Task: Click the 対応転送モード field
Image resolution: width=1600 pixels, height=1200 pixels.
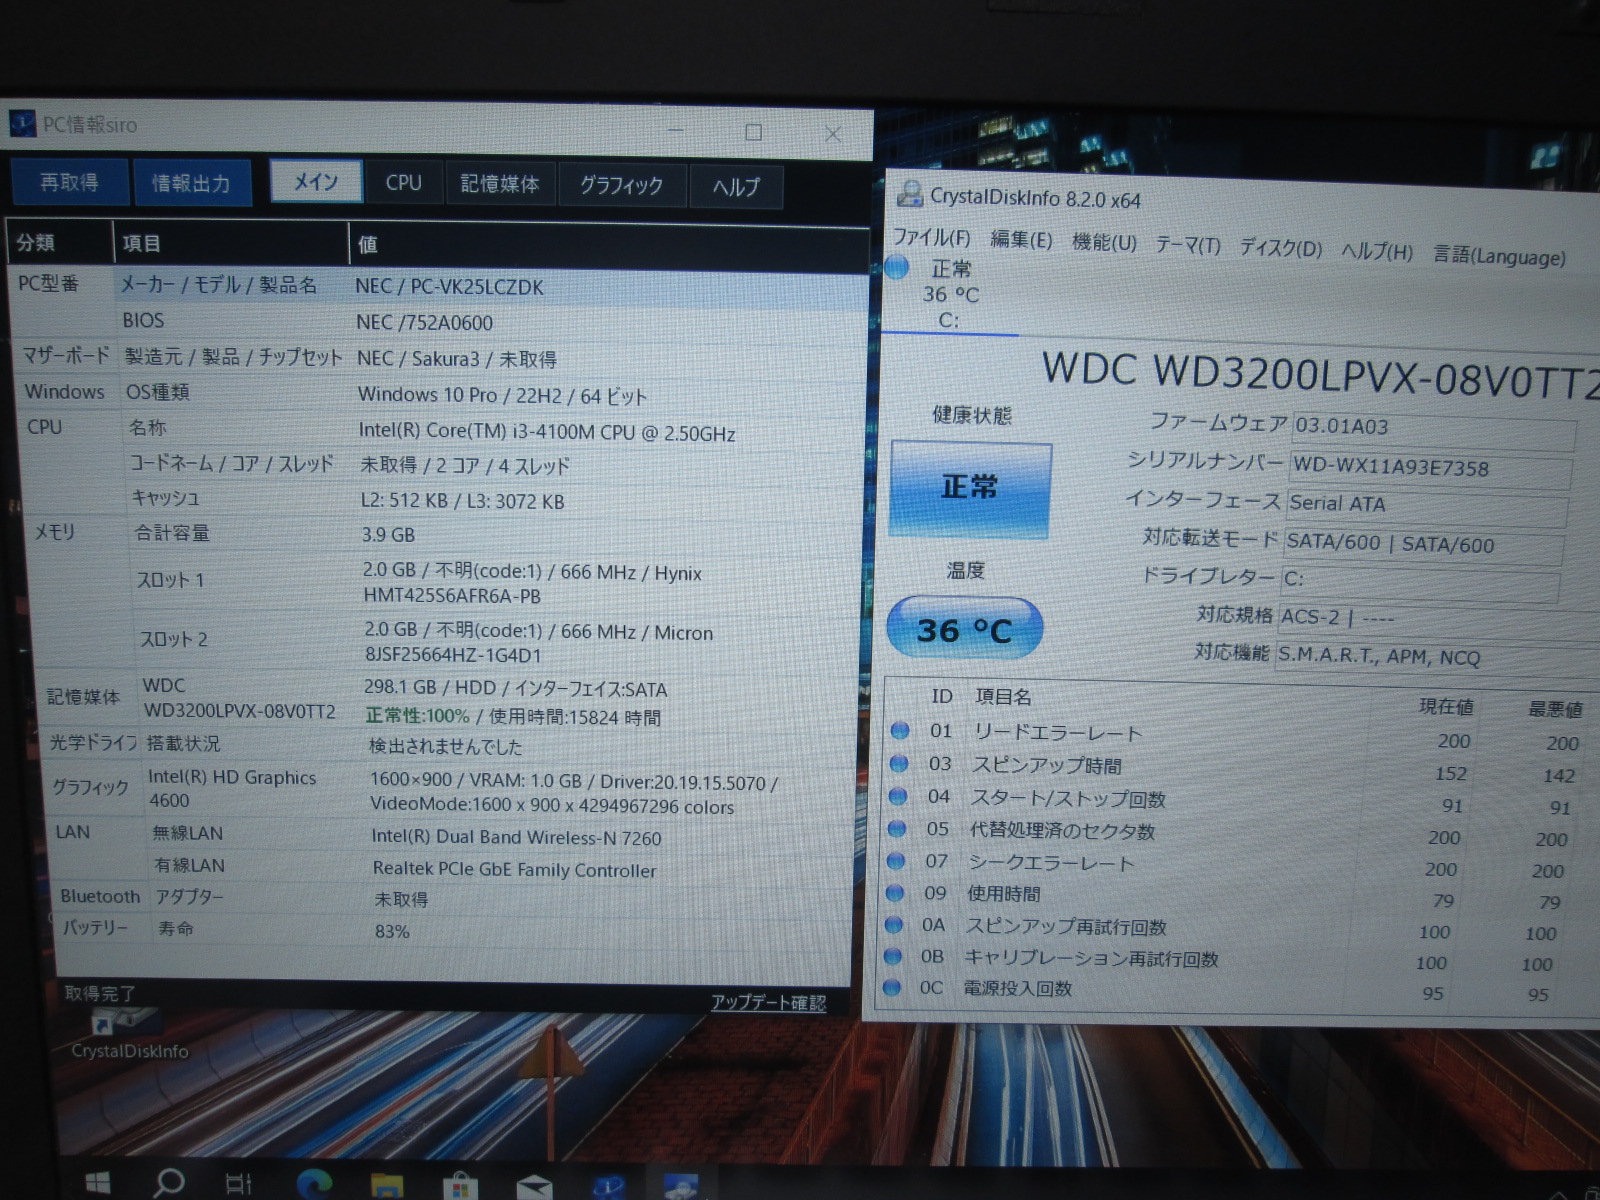Action: [1424, 544]
